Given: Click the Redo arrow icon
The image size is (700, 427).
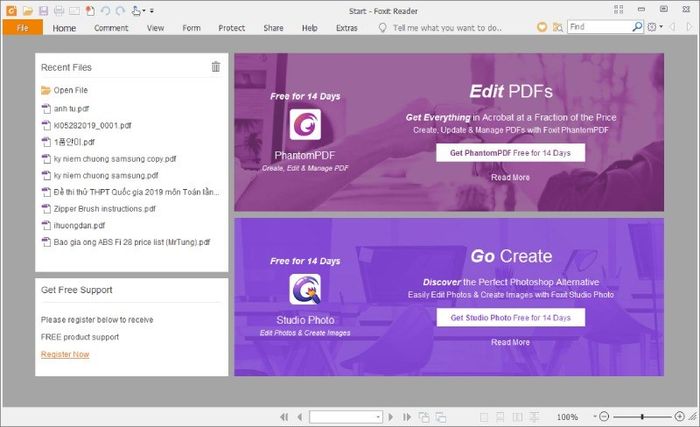Looking at the screenshot, I should click(120, 10).
